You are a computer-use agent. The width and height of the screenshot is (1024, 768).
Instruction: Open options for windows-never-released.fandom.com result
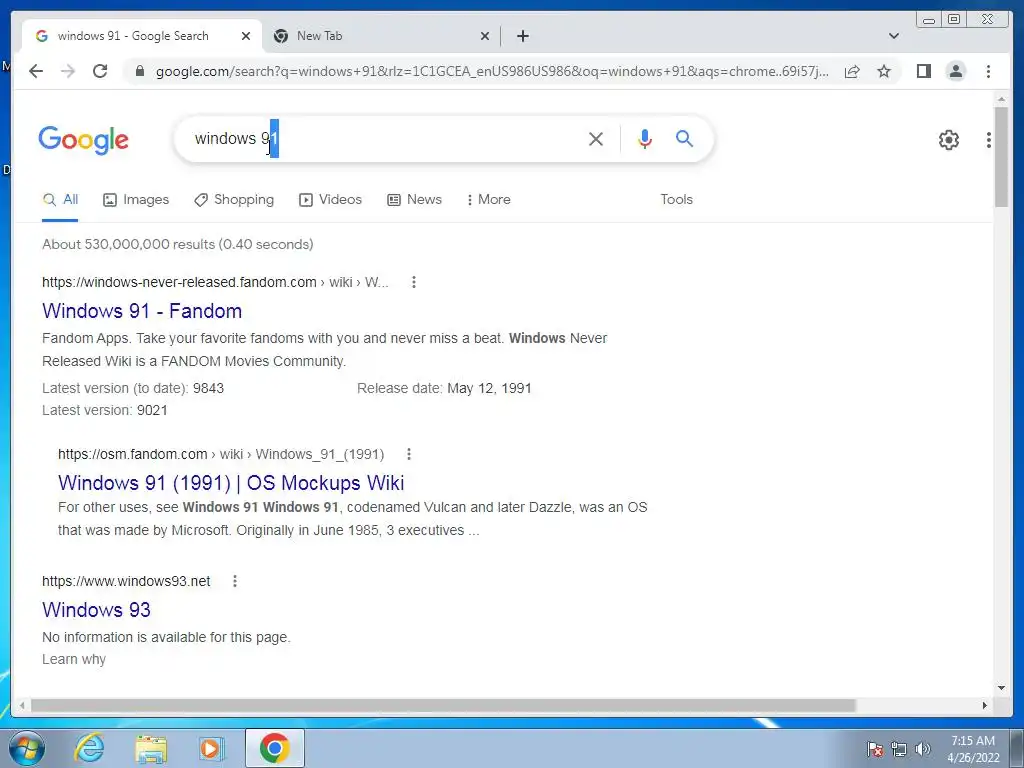click(413, 282)
